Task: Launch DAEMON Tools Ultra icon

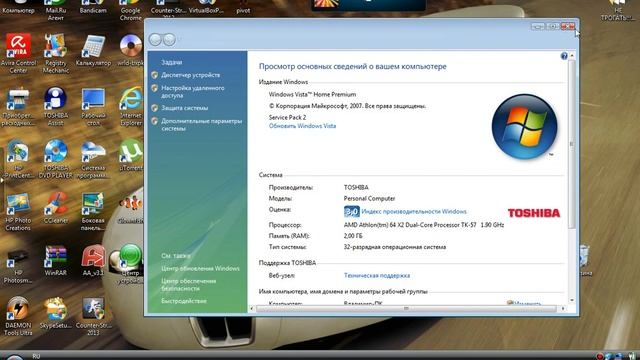Action: click(x=18, y=316)
